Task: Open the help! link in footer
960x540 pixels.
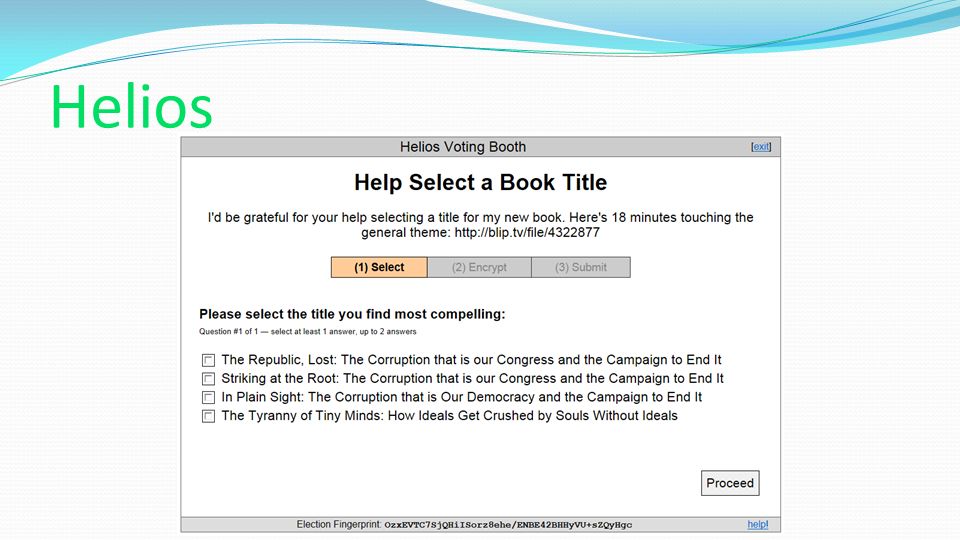Action: tap(757, 525)
